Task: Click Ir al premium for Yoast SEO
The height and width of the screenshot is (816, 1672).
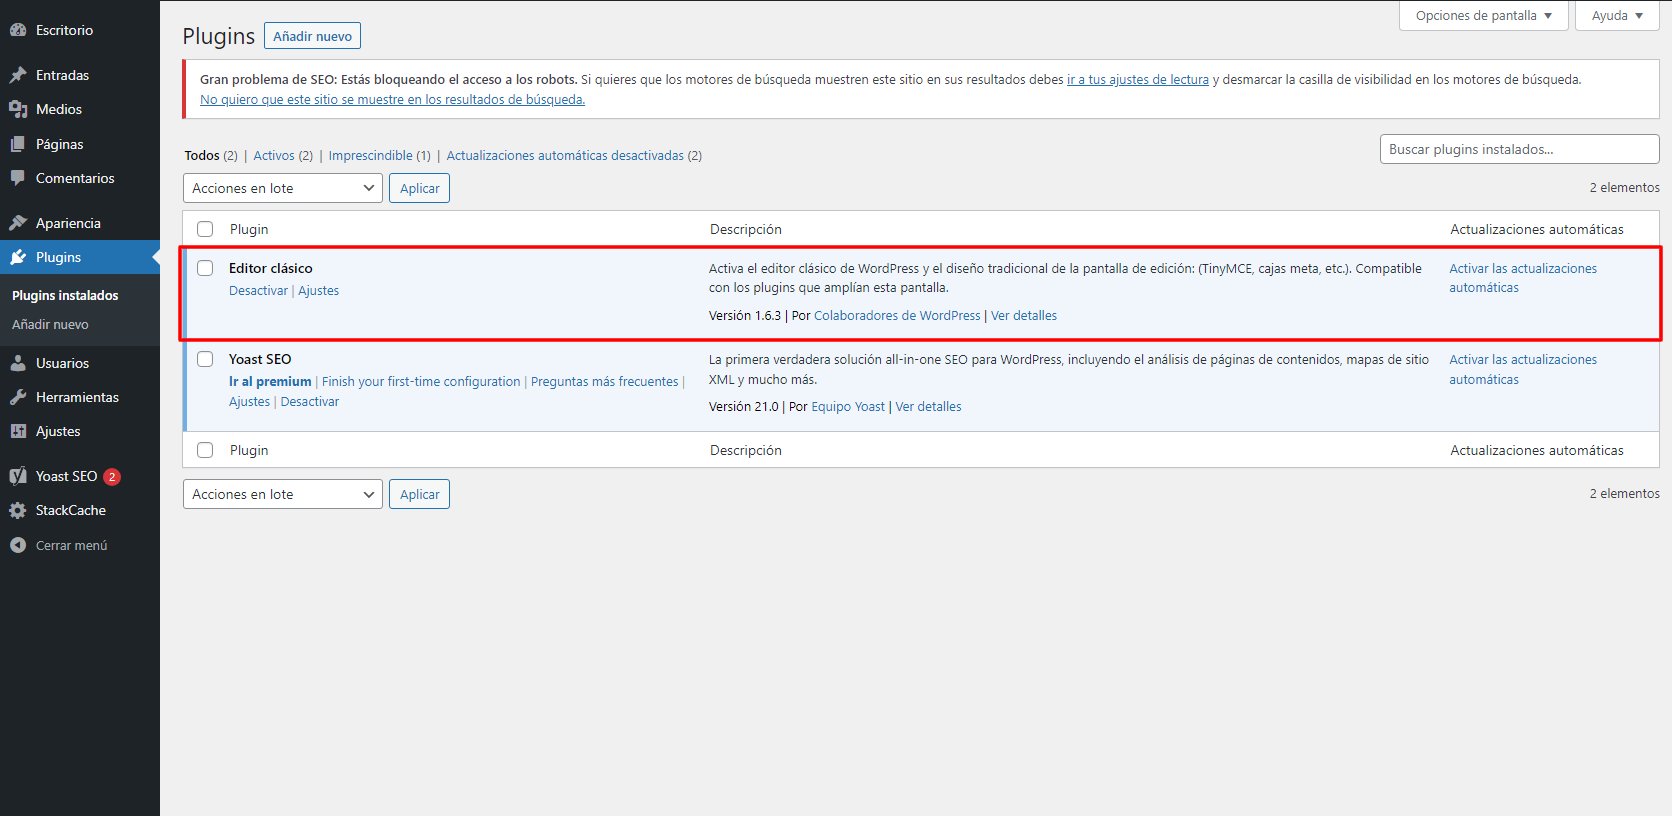Action: point(270,381)
